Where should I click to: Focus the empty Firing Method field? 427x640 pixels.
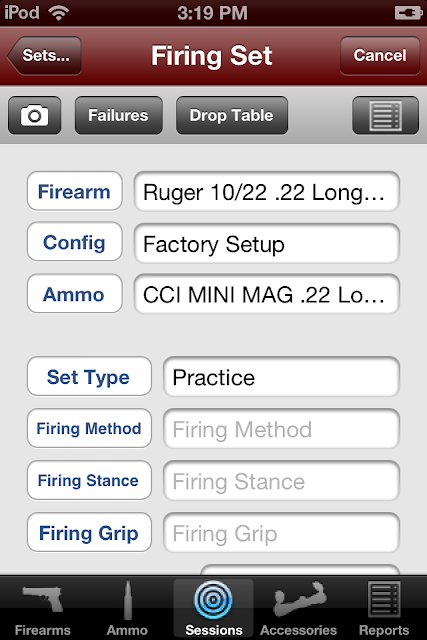[x=281, y=429]
